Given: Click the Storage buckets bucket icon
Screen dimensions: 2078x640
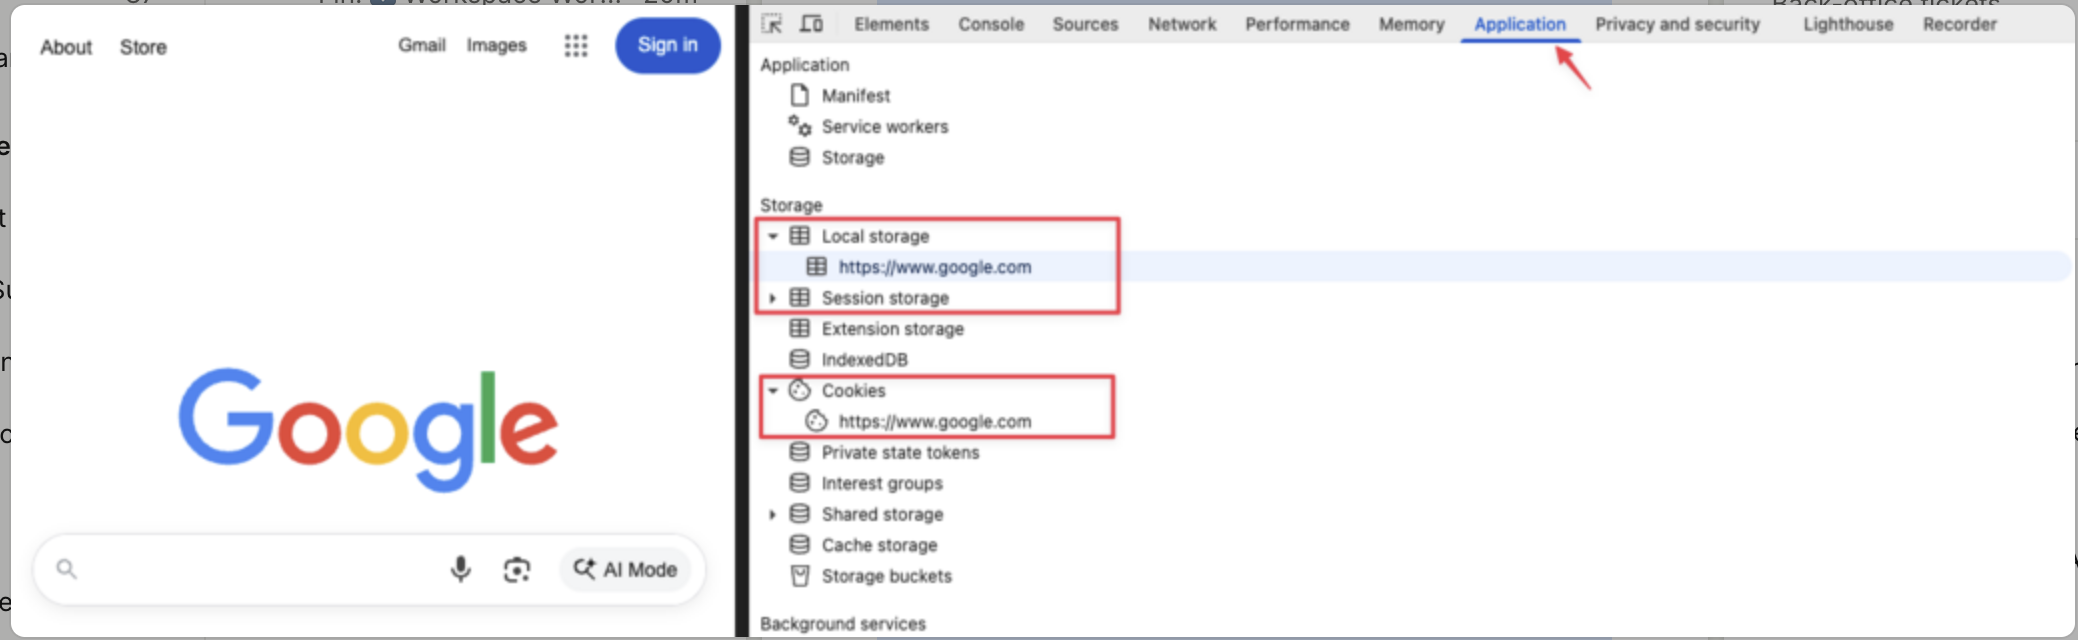Looking at the screenshot, I should [x=799, y=576].
